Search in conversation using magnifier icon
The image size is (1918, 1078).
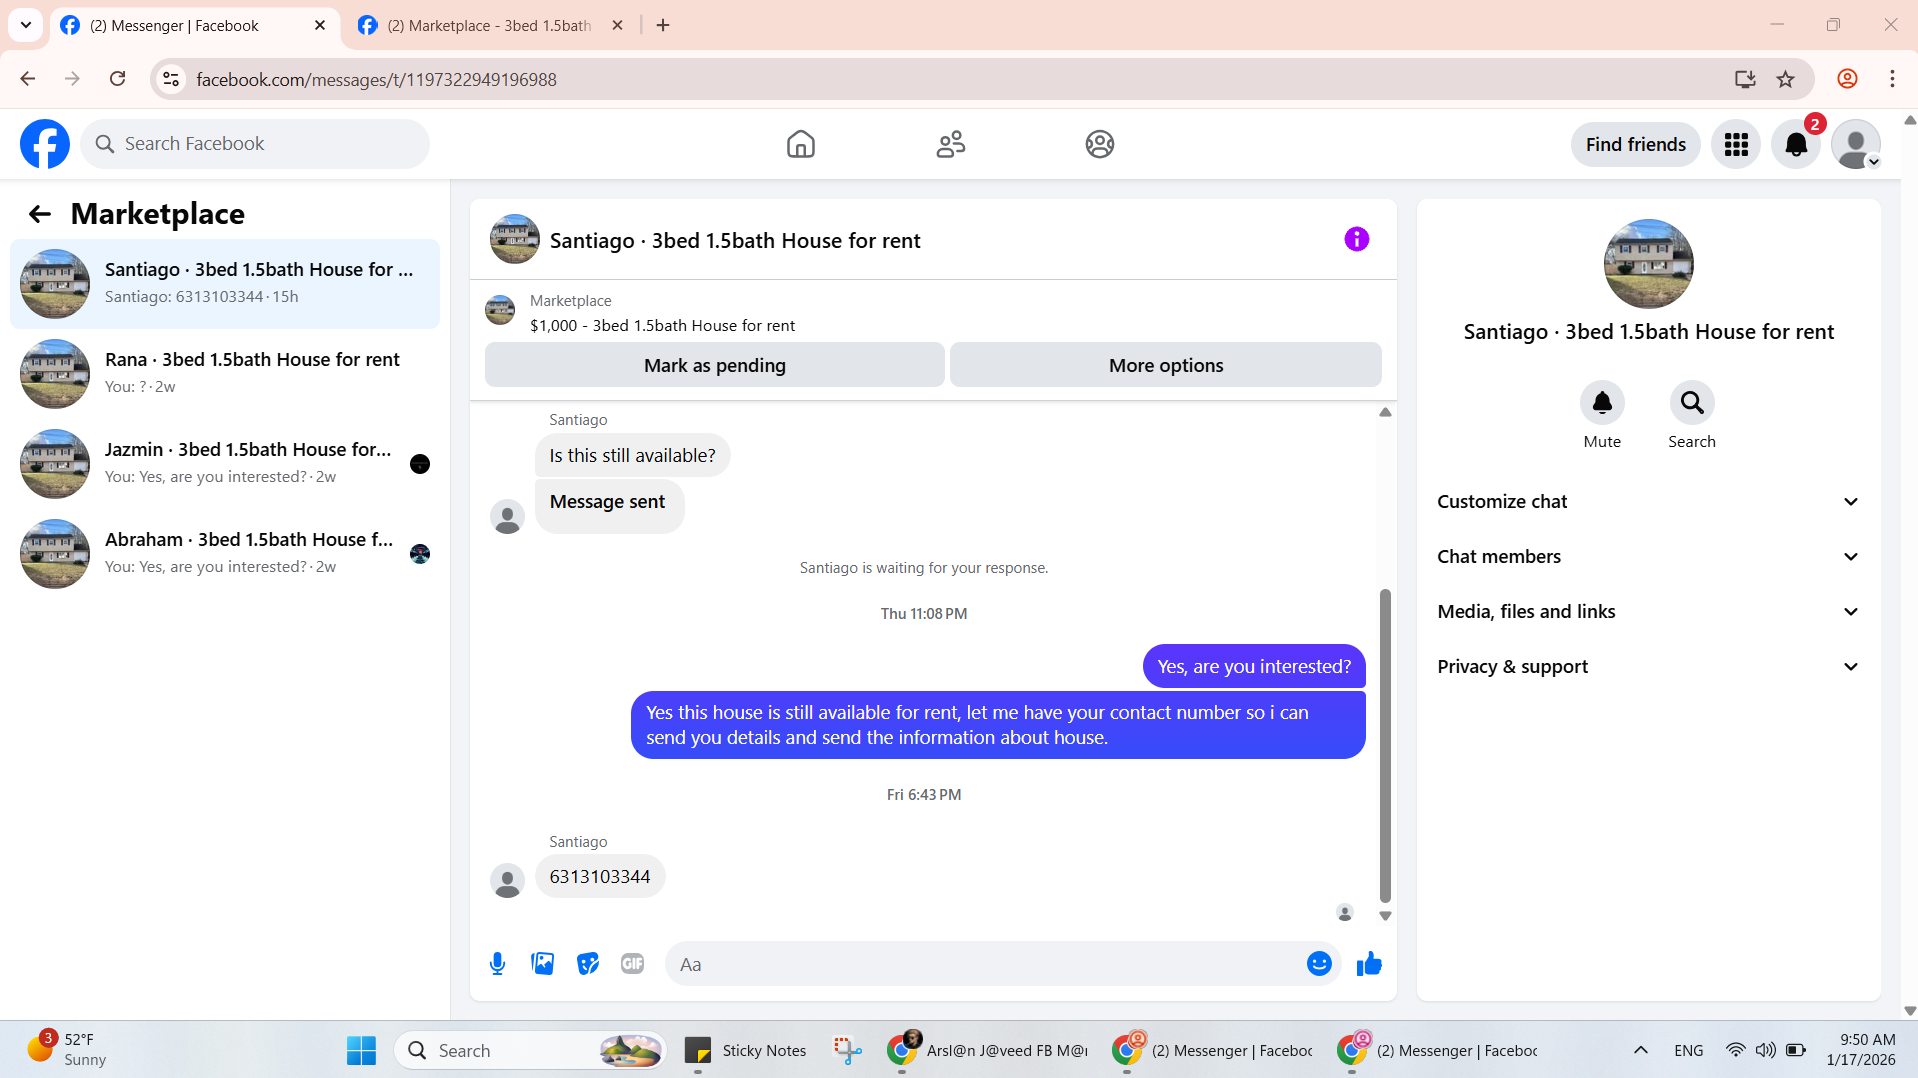coord(1692,403)
